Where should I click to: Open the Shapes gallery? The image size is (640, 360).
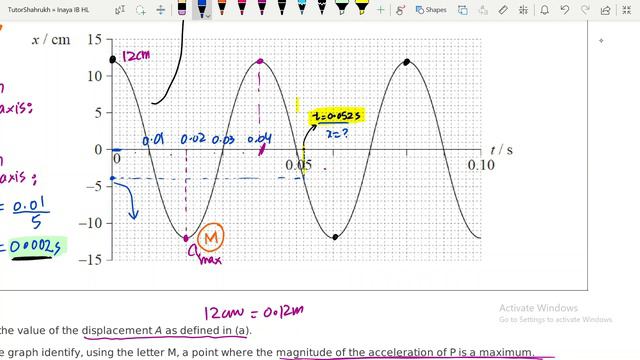click(x=431, y=10)
